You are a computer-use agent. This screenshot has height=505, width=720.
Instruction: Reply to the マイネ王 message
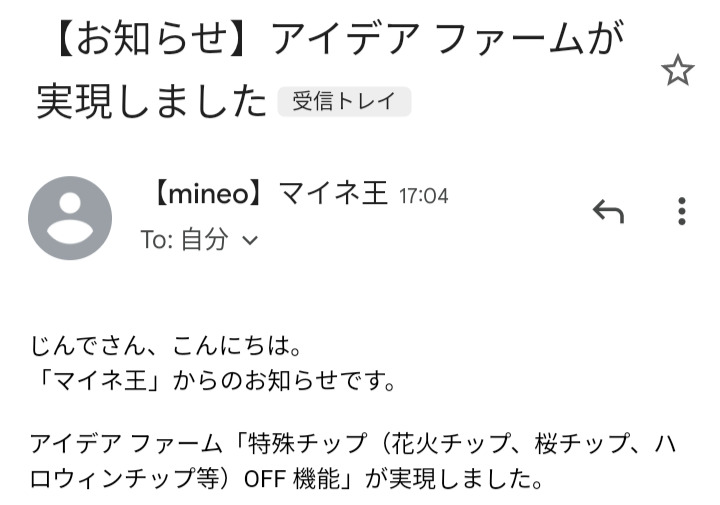coord(608,211)
